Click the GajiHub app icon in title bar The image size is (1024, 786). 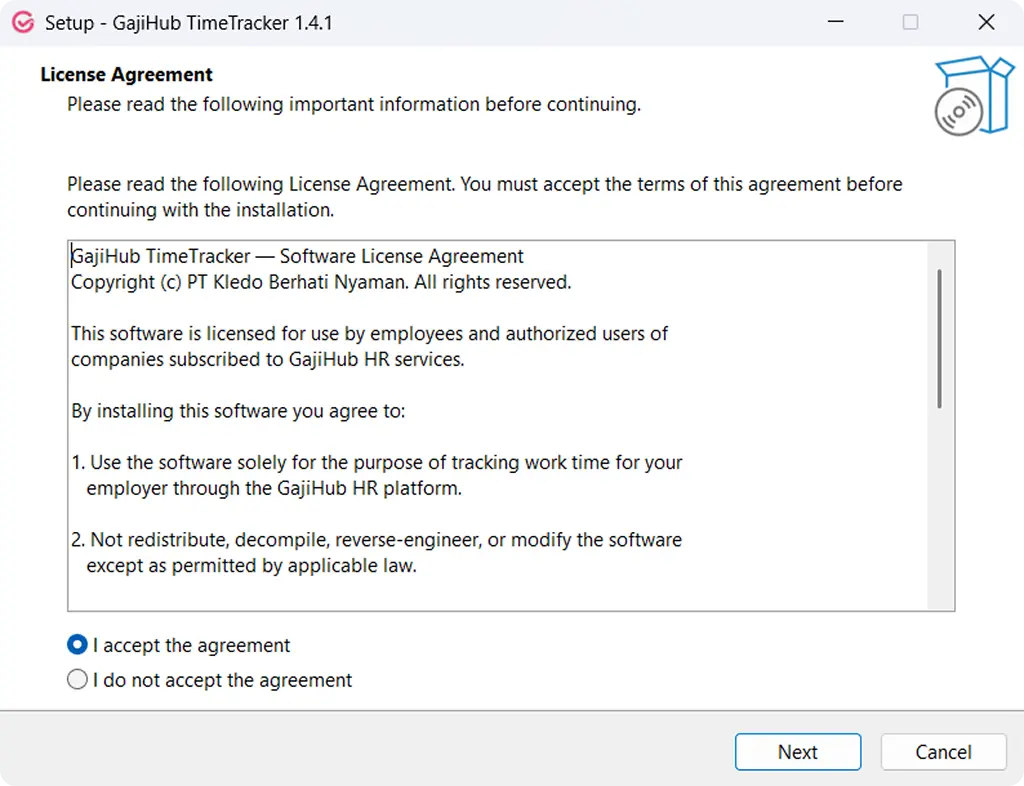(x=23, y=22)
